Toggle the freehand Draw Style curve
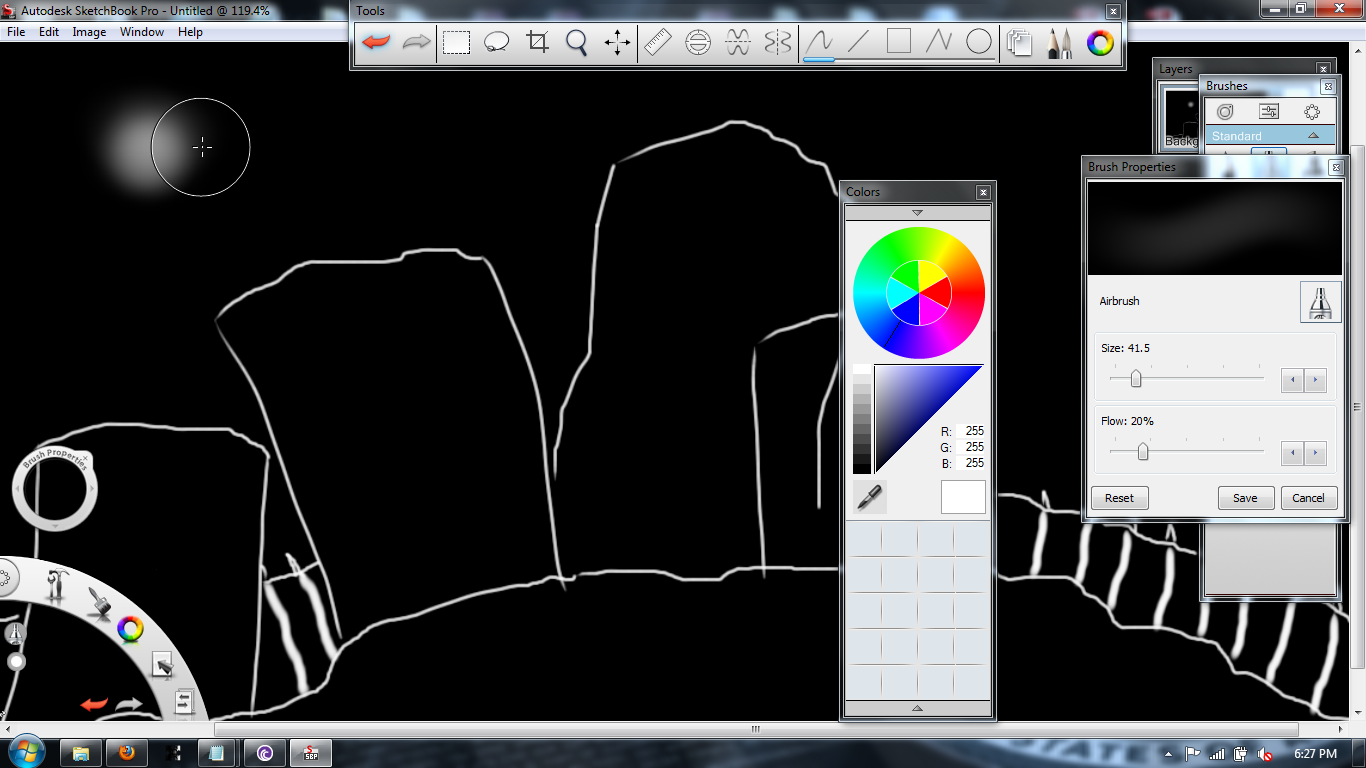1366x768 pixels. click(x=819, y=42)
